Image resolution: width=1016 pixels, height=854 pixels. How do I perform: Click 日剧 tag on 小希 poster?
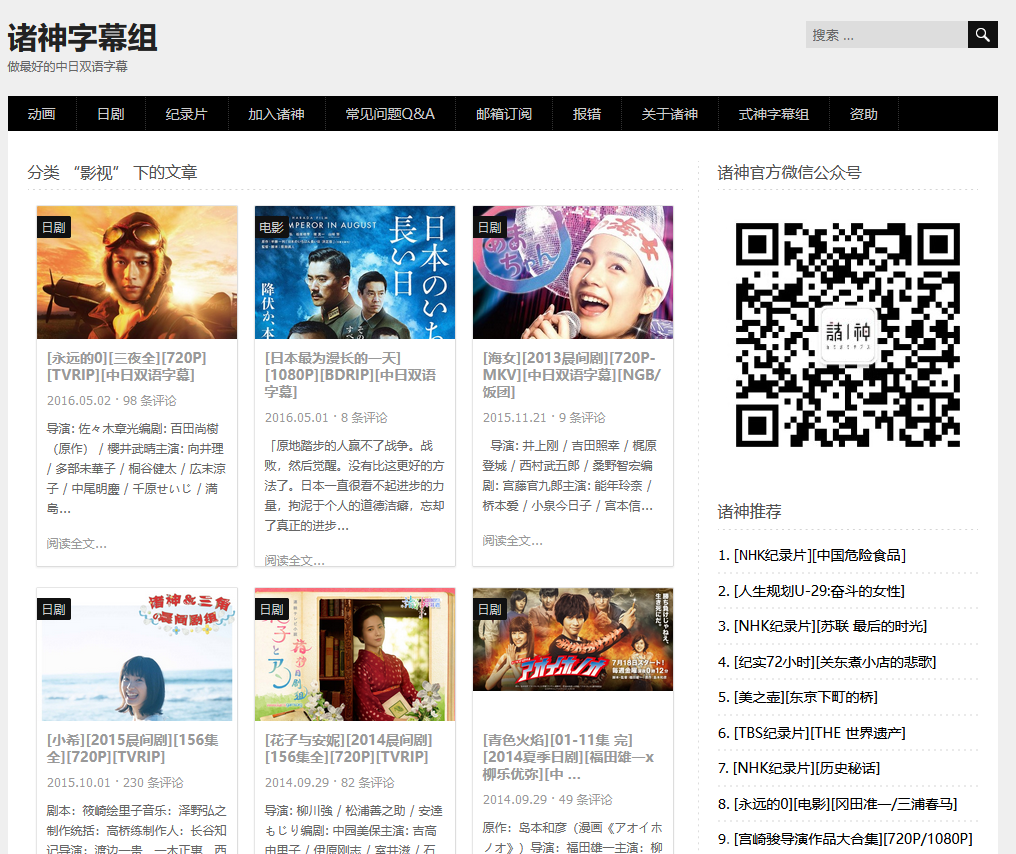click(54, 610)
